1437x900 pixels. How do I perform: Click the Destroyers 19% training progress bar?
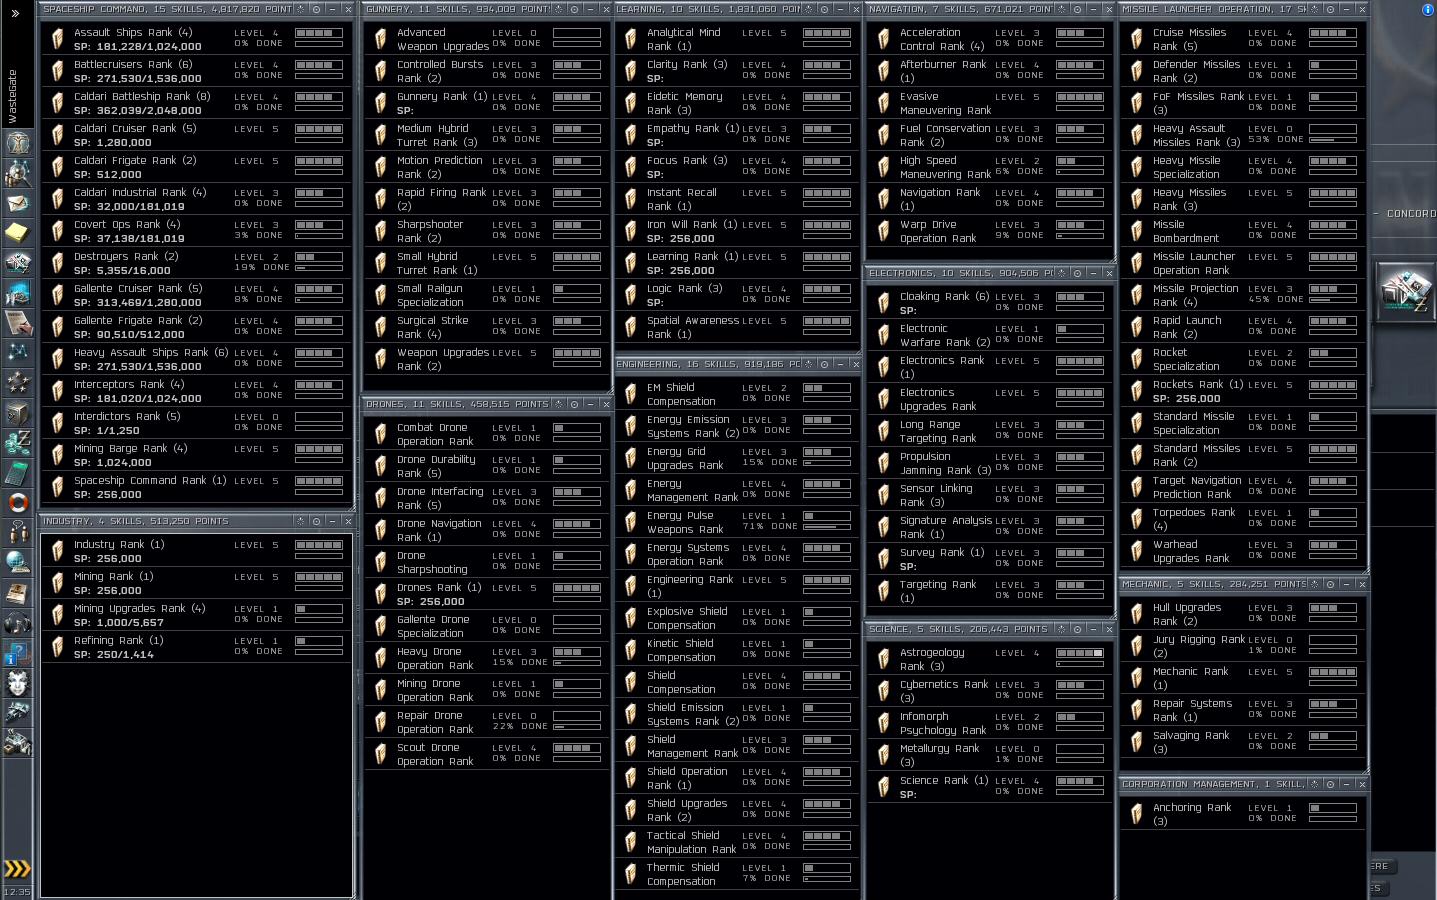click(319, 267)
